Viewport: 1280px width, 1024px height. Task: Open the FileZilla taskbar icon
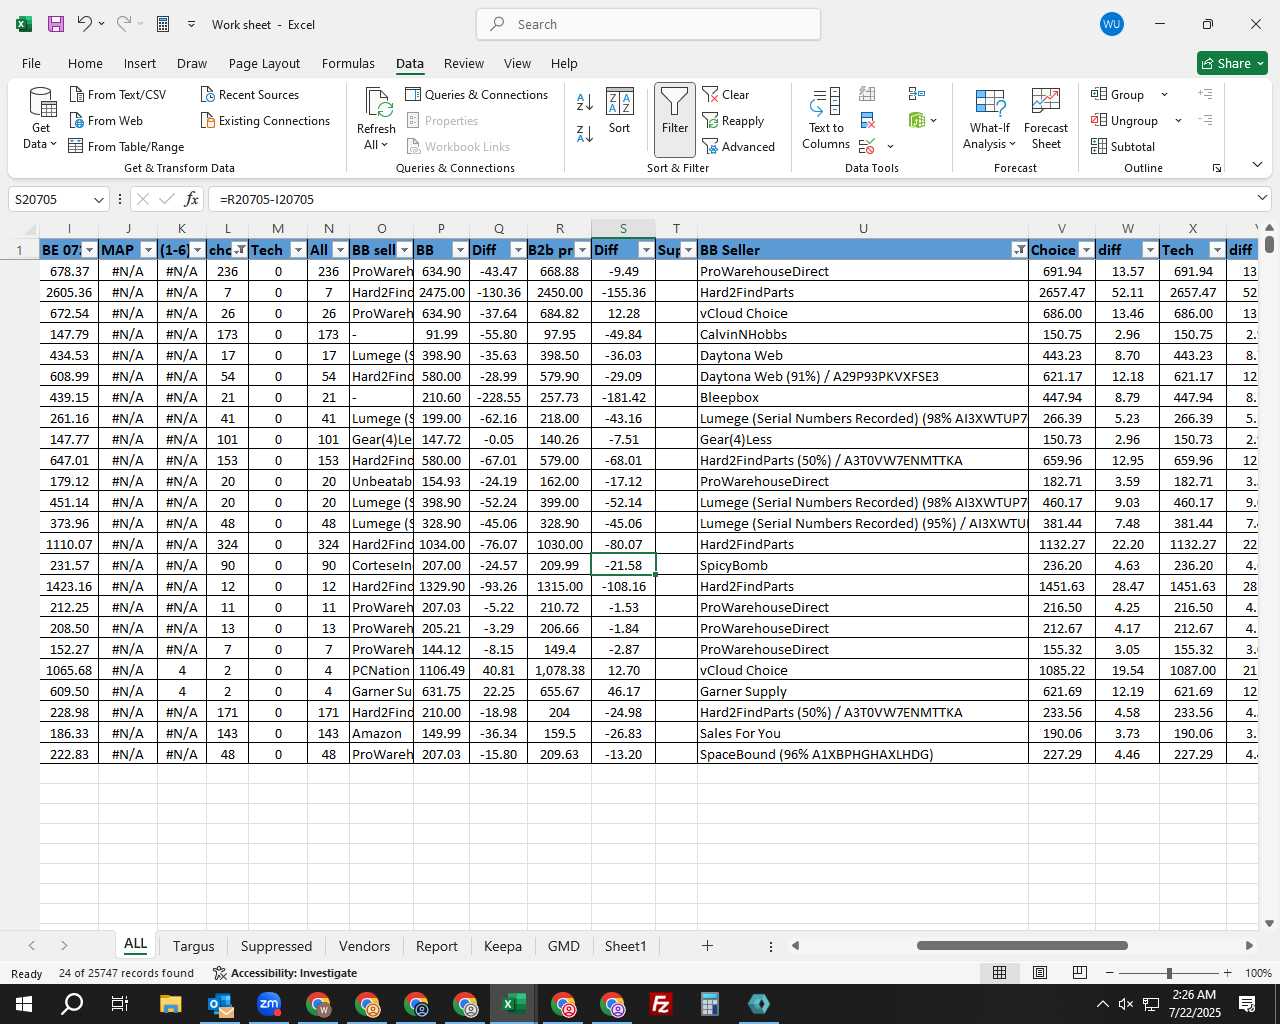tap(661, 1004)
